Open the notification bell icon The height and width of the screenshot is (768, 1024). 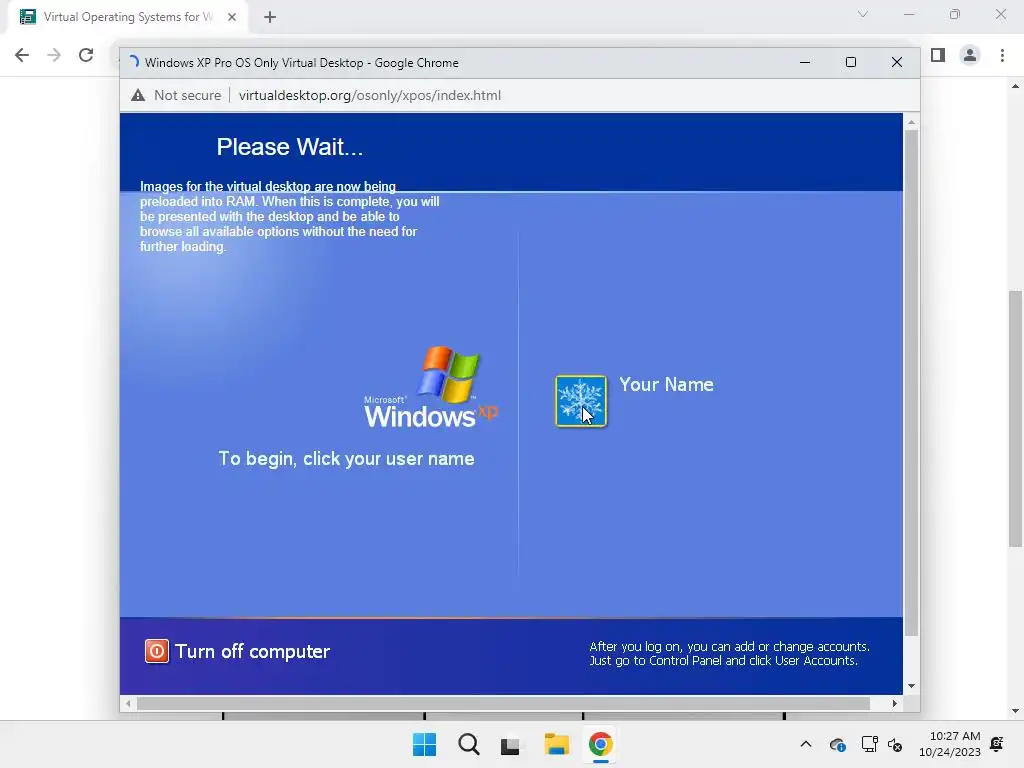pos(997,744)
